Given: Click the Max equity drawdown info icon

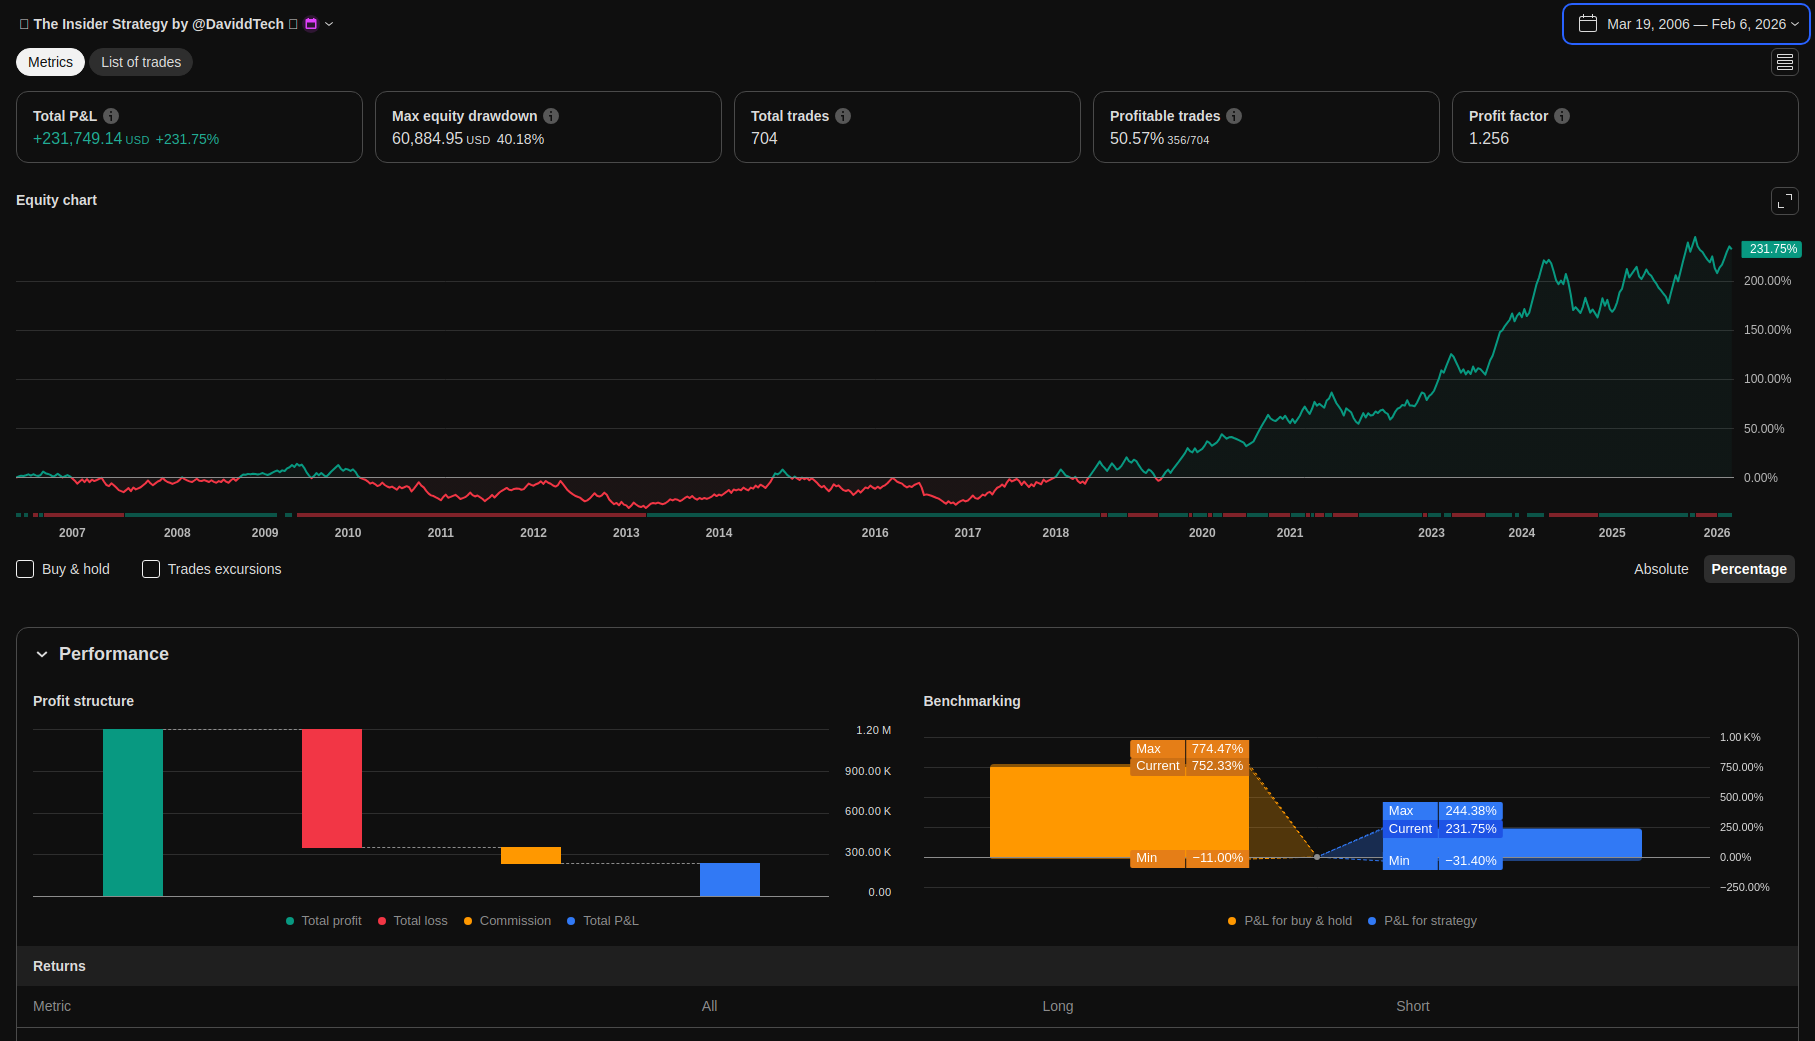Looking at the screenshot, I should (x=551, y=116).
